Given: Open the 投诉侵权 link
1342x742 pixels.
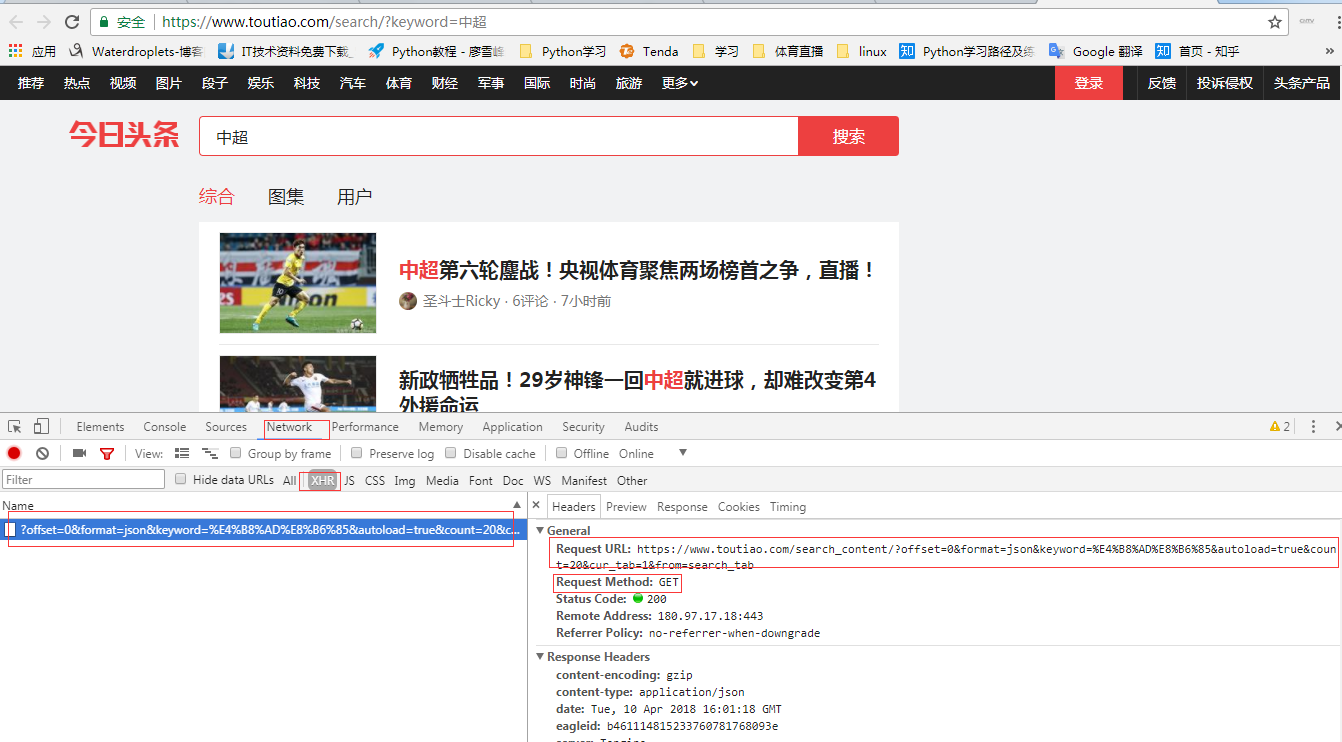Looking at the screenshot, I should tap(1225, 83).
